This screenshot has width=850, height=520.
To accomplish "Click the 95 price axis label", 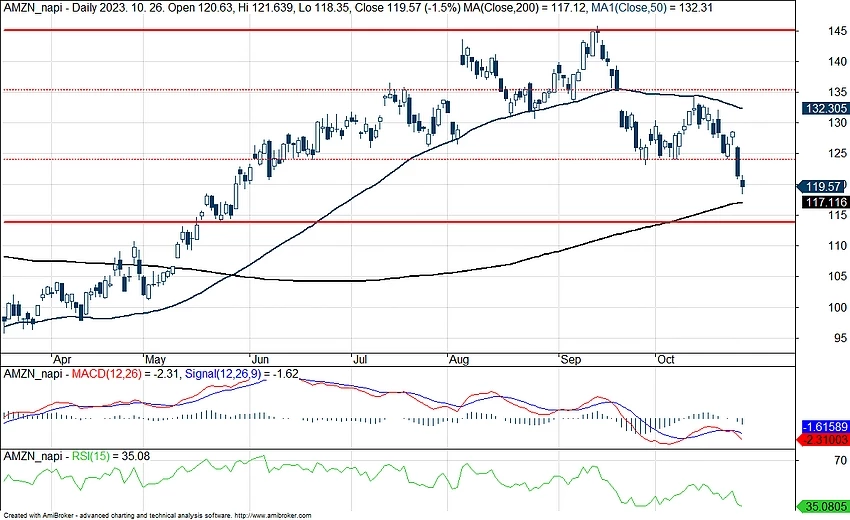I will (840, 338).
